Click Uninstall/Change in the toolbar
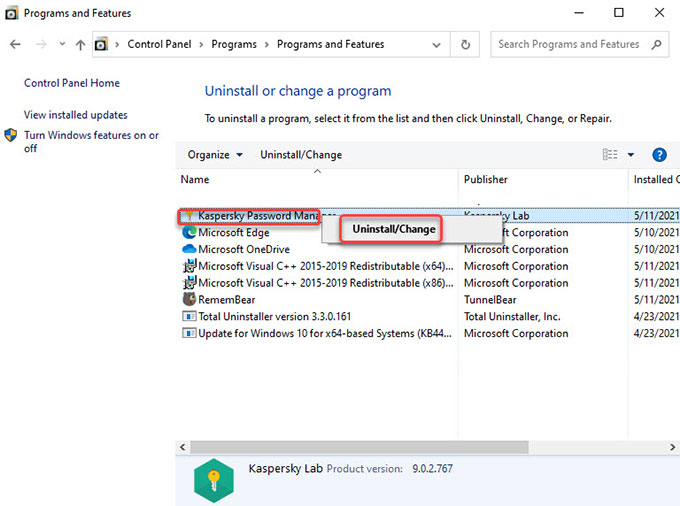The height and width of the screenshot is (506, 680). [301, 155]
